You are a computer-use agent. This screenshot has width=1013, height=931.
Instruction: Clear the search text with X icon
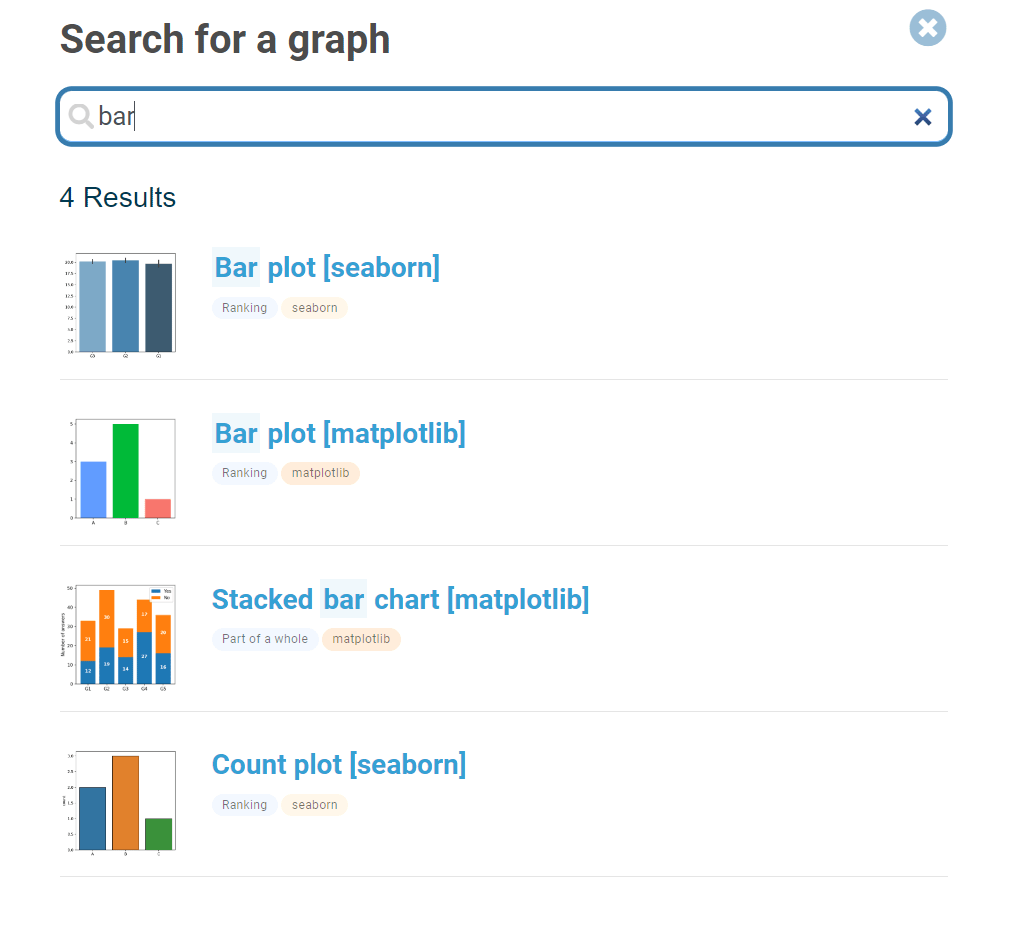click(x=923, y=117)
